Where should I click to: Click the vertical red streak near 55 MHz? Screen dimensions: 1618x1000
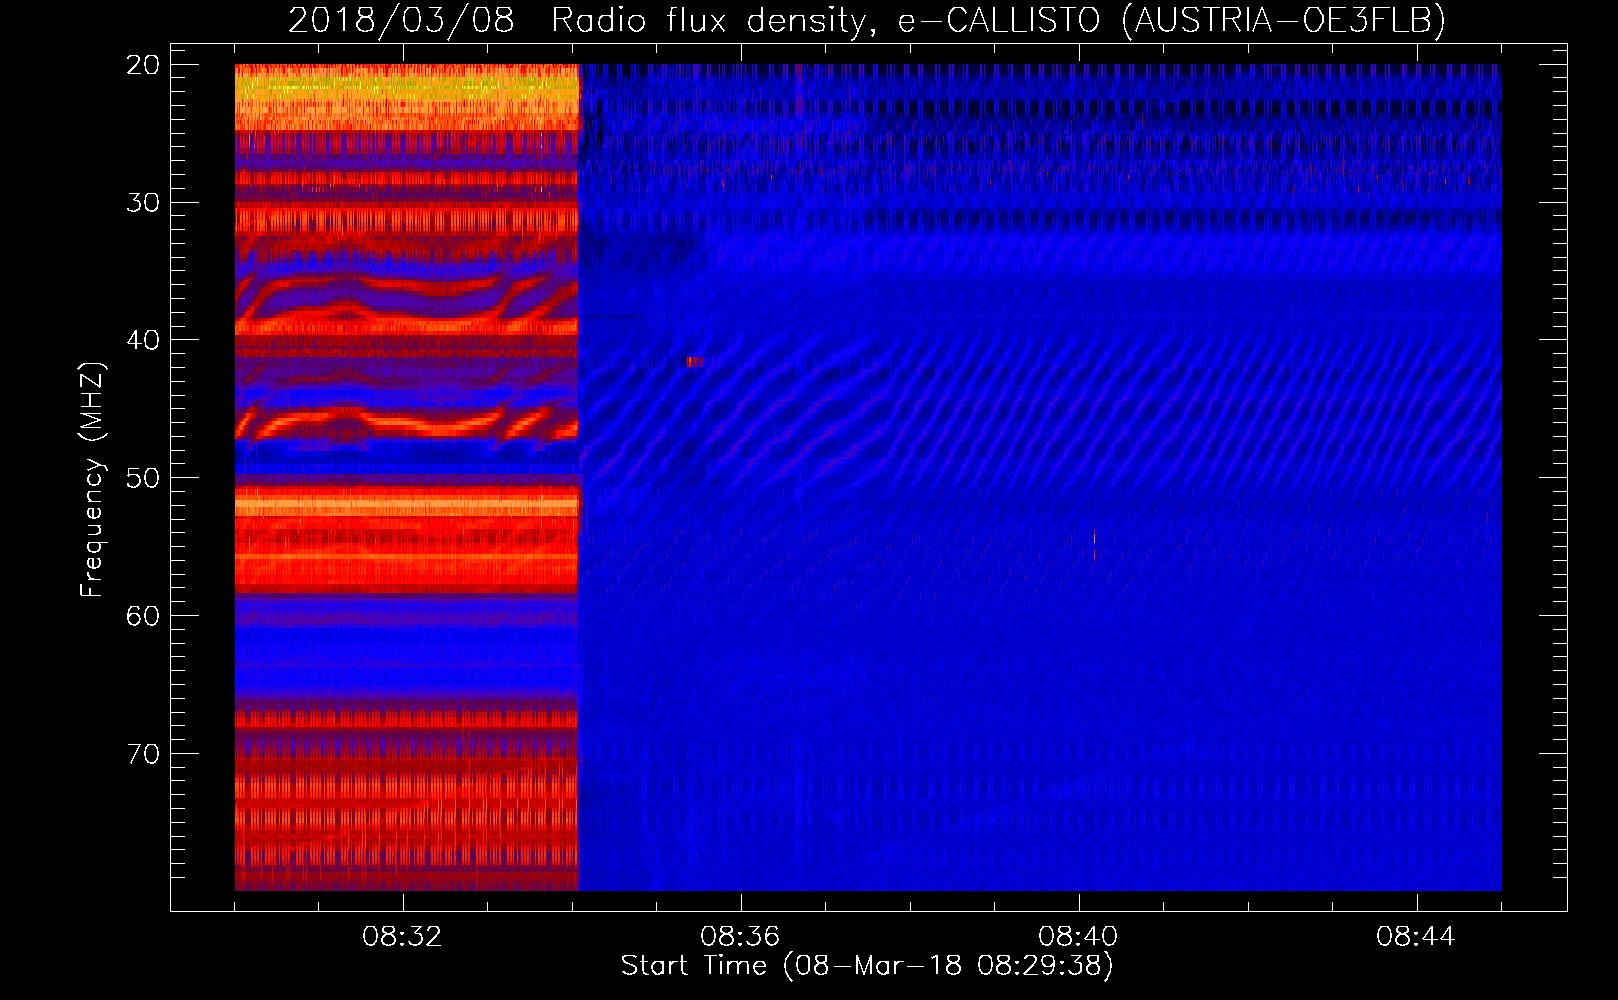click(1094, 545)
